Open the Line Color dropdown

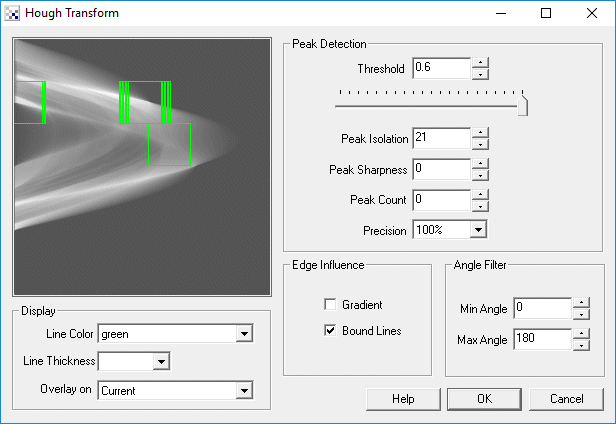point(243,334)
